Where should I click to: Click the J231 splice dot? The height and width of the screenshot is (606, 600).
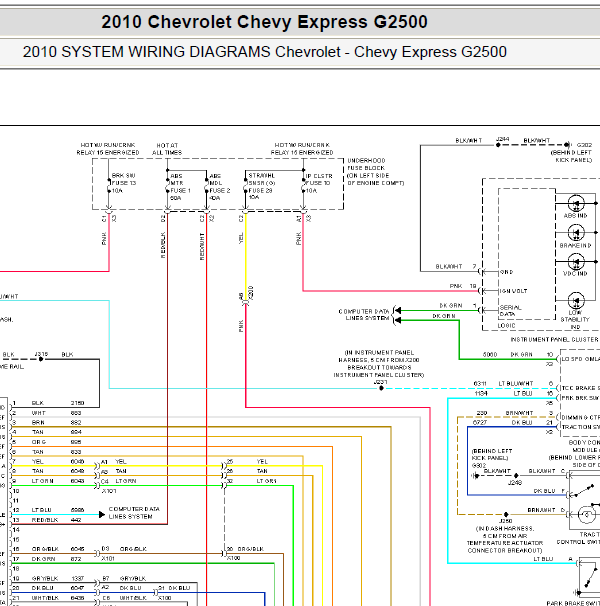pyautogui.click(x=381, y=388)
